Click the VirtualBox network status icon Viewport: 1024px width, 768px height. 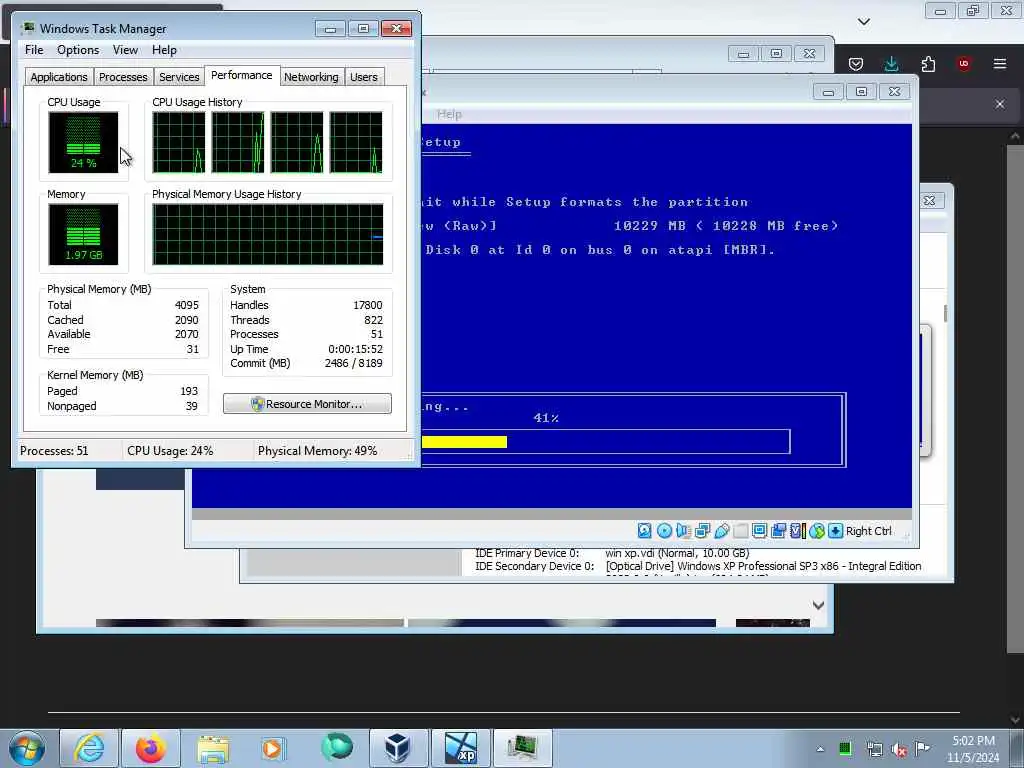703,531
